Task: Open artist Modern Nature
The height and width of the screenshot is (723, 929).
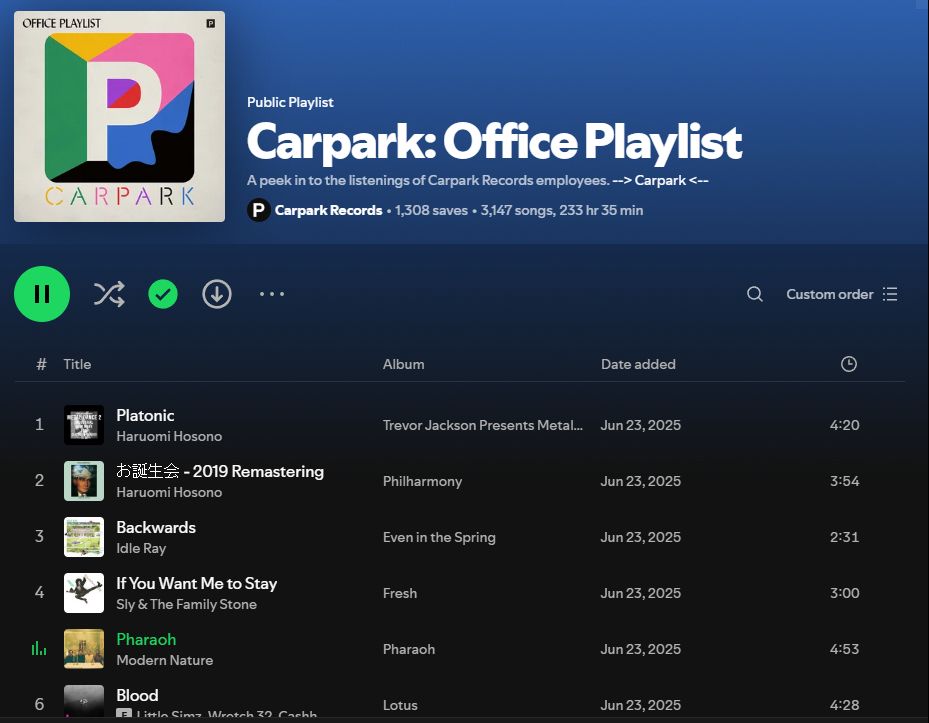Action: coord(165,660)
